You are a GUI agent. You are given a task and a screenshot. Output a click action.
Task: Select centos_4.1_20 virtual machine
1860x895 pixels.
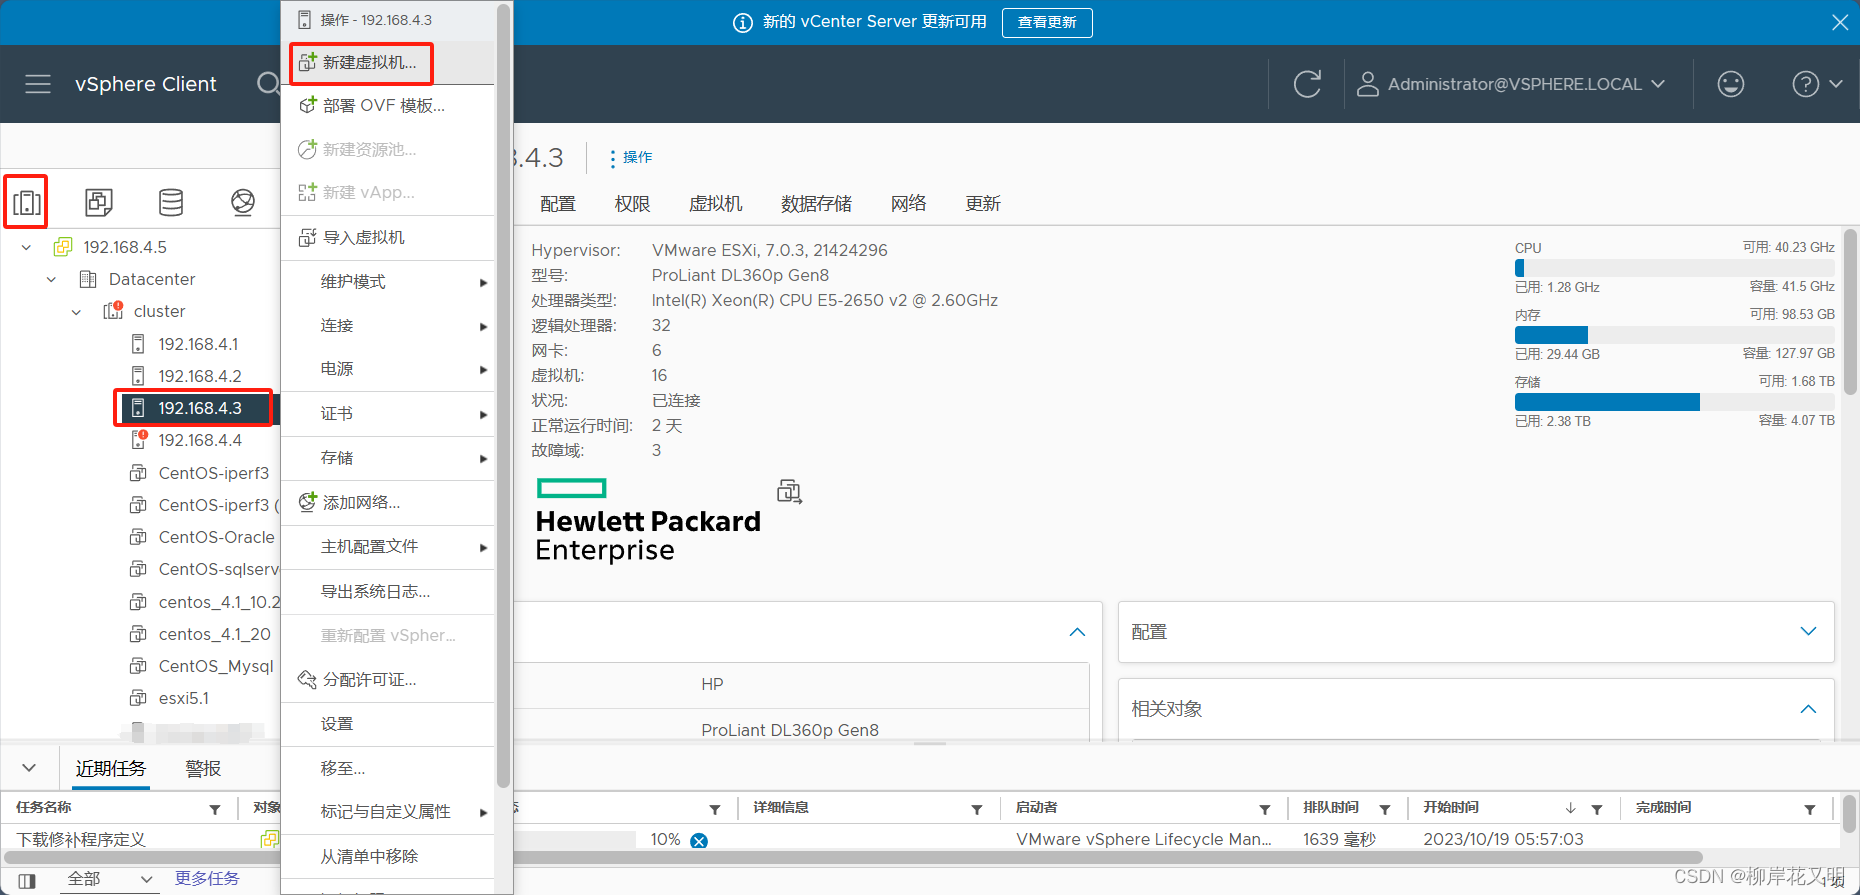[x=214, y=634]
